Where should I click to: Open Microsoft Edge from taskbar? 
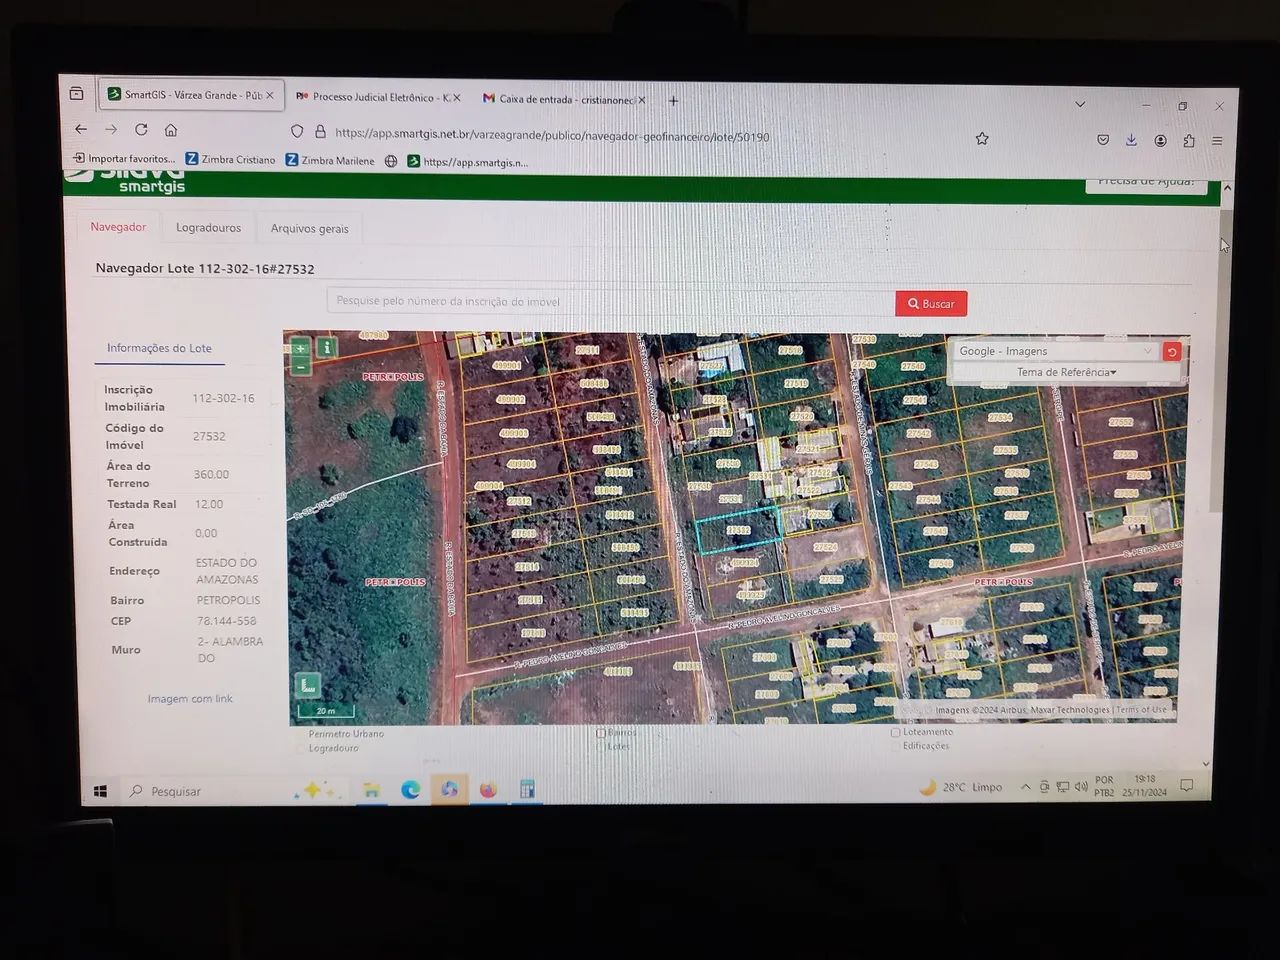click(x=410, y=790)
